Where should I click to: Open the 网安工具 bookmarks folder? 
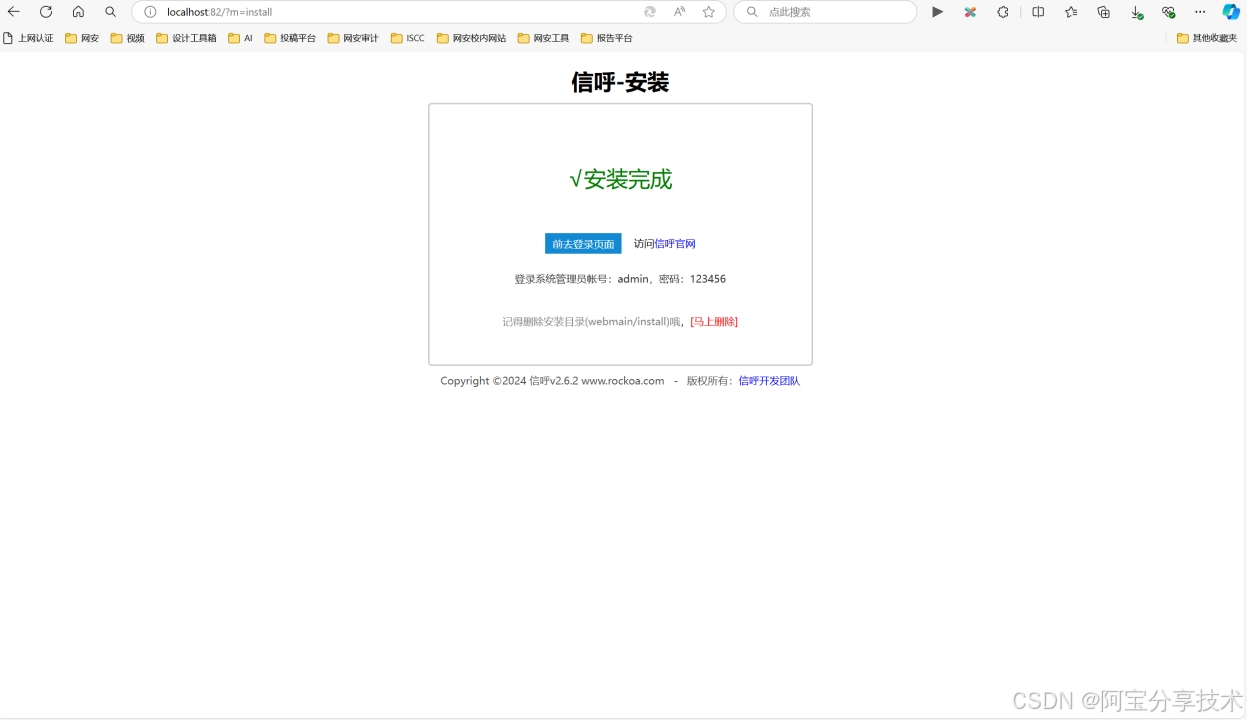(x=544, y=38)
